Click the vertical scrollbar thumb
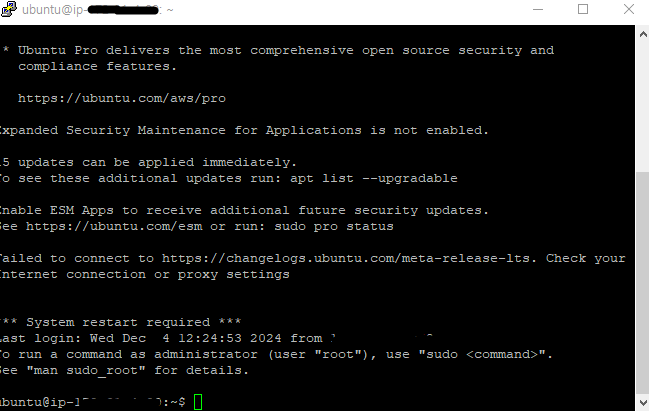Viewport: 649px width, 411px height. 642,281
